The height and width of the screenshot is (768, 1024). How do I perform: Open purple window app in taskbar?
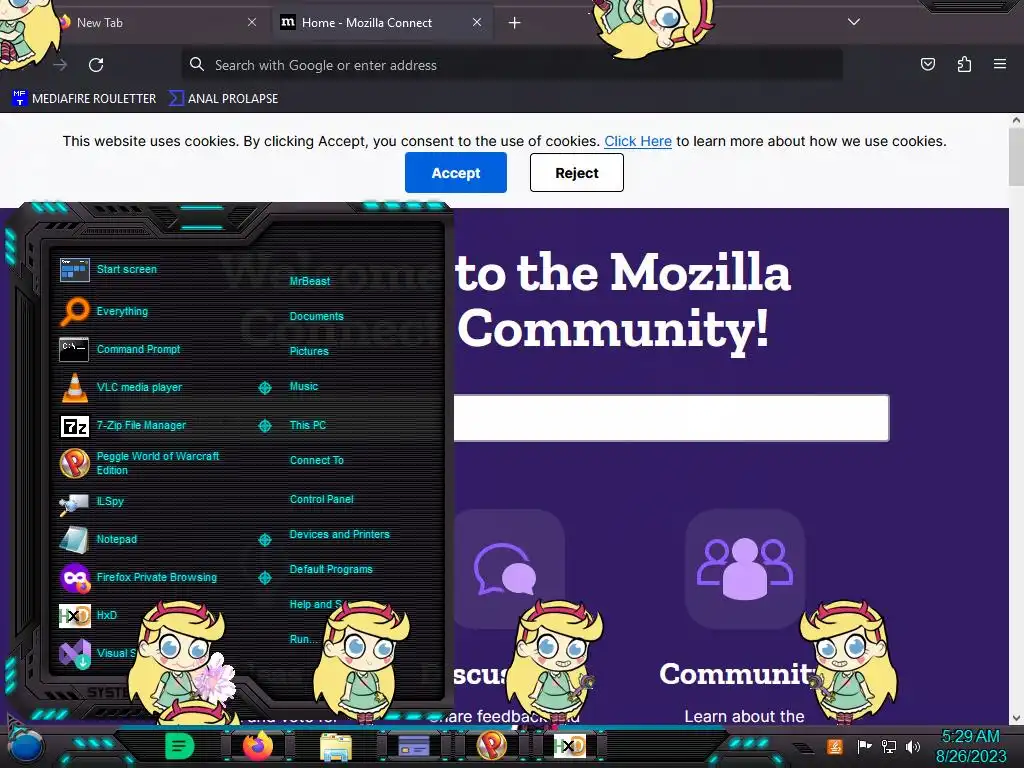[413, 746]
